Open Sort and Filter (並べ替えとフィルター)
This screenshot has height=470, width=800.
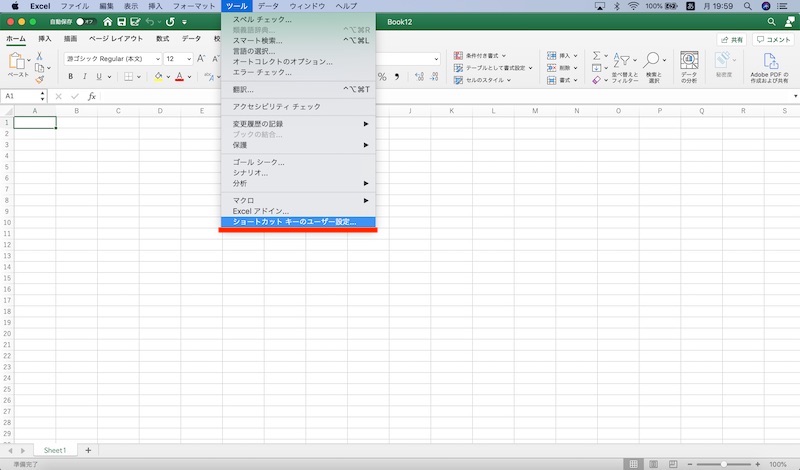(624, 67)
